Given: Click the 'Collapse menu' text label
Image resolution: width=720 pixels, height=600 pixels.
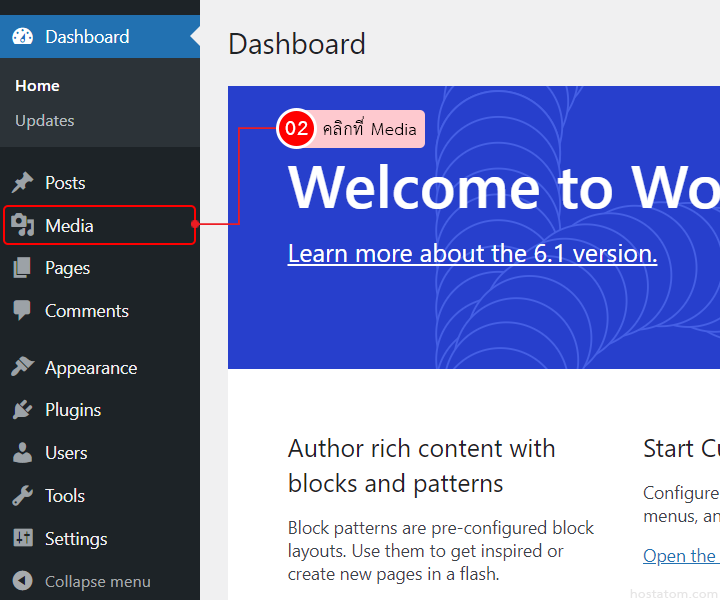Looking at the screenshot, I should [x=98, y=581].
